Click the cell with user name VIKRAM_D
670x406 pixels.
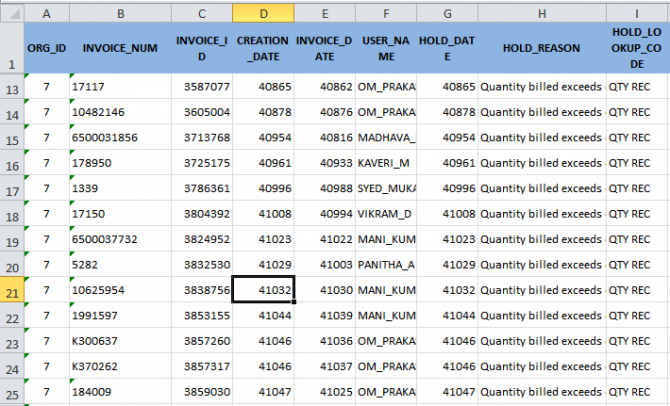click(386, 214)
